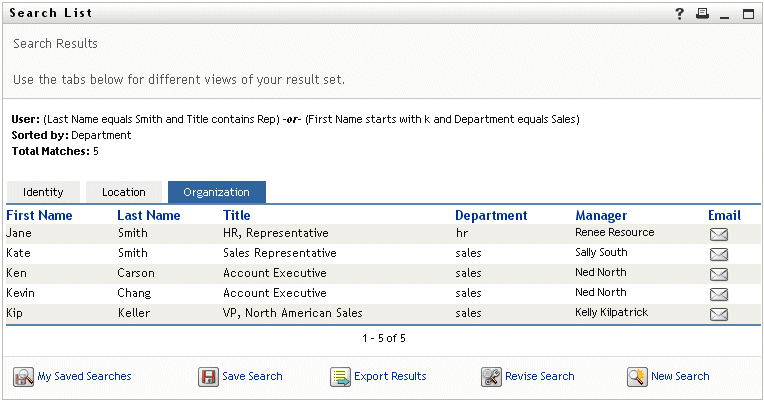The height and width of the screenshot is (401, 764).
Task: Open My Saved Searches link
Action: (84, 377)
